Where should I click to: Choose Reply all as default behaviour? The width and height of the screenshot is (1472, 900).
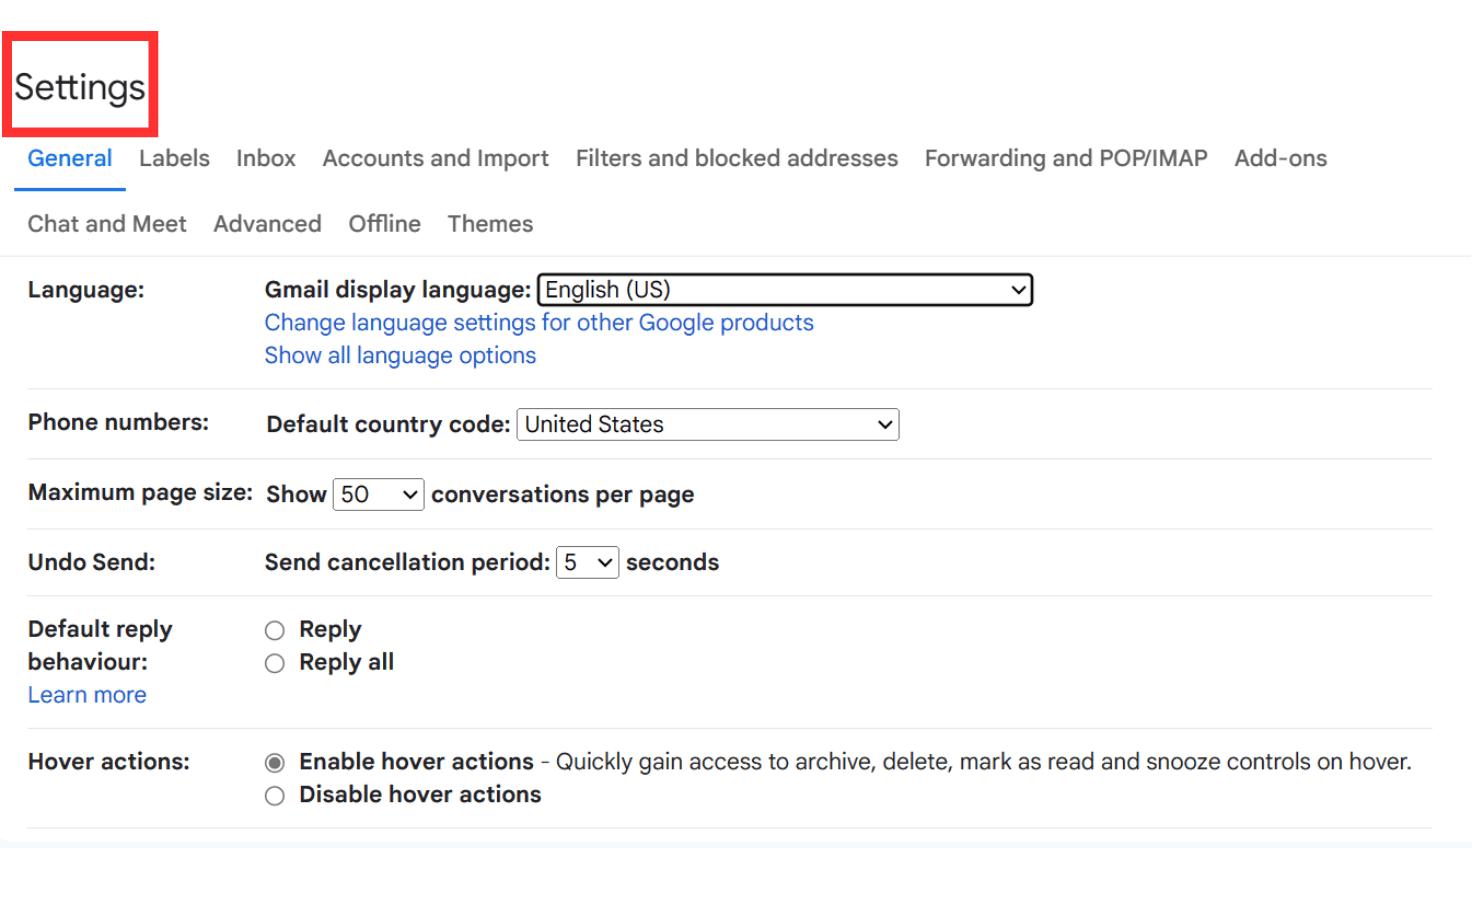pyautogui.click(x=275, y=663)
